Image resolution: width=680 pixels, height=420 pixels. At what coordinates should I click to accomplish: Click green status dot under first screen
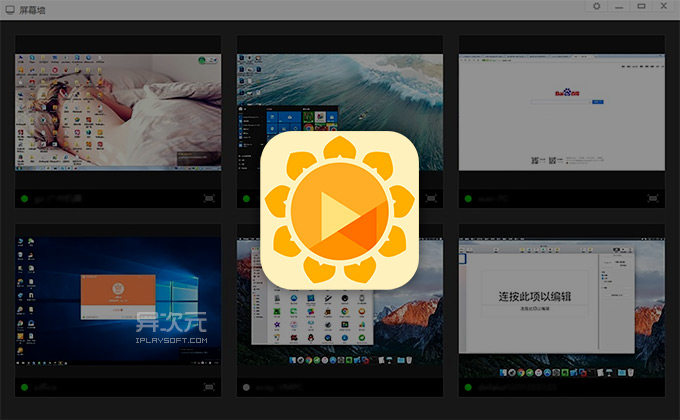(x=23, y=198)
